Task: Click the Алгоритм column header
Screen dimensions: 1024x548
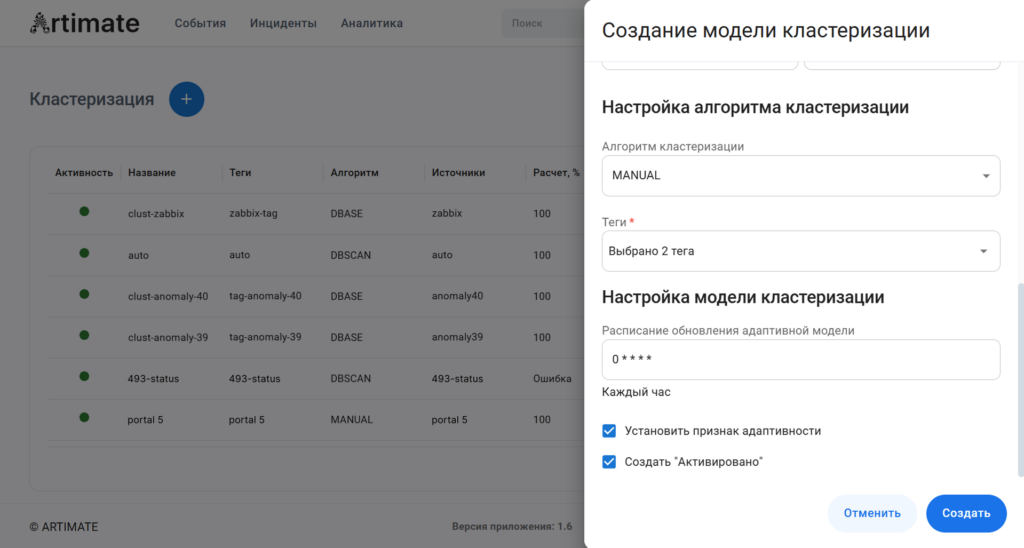Action: pyautogui.click(x=354, y=173)
